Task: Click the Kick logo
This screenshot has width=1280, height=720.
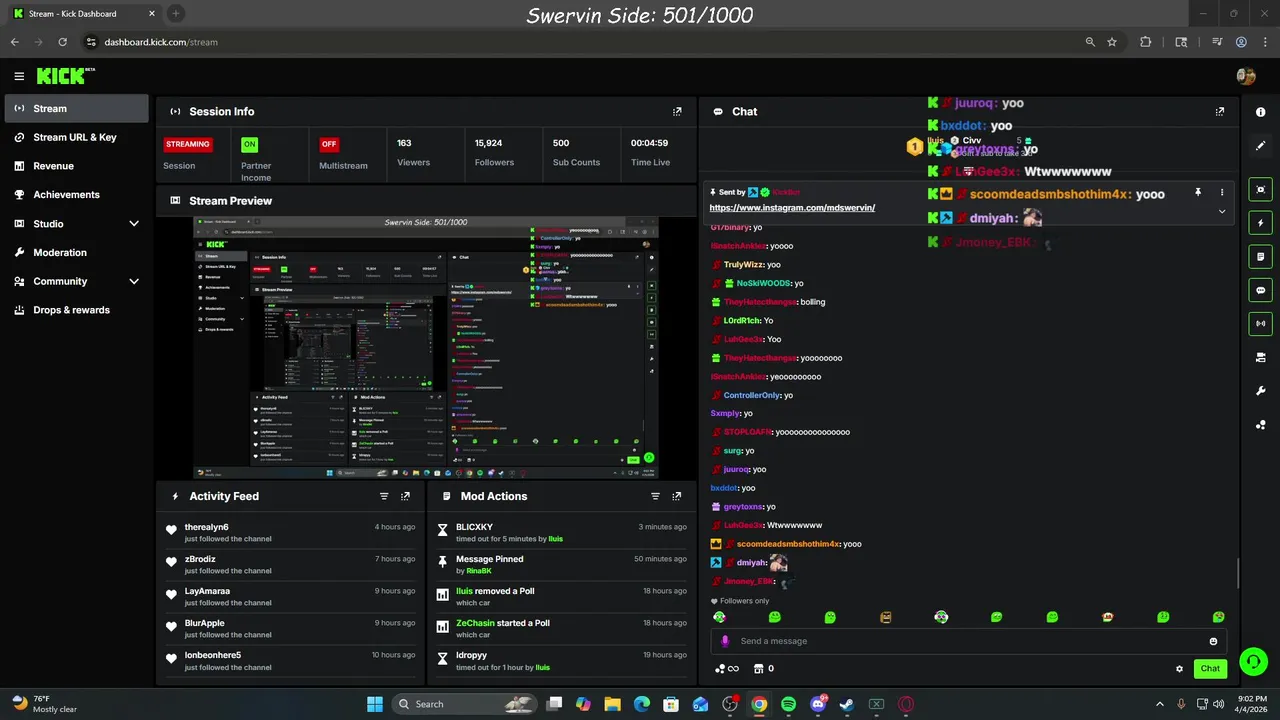Action: click(x=65, y=76)
